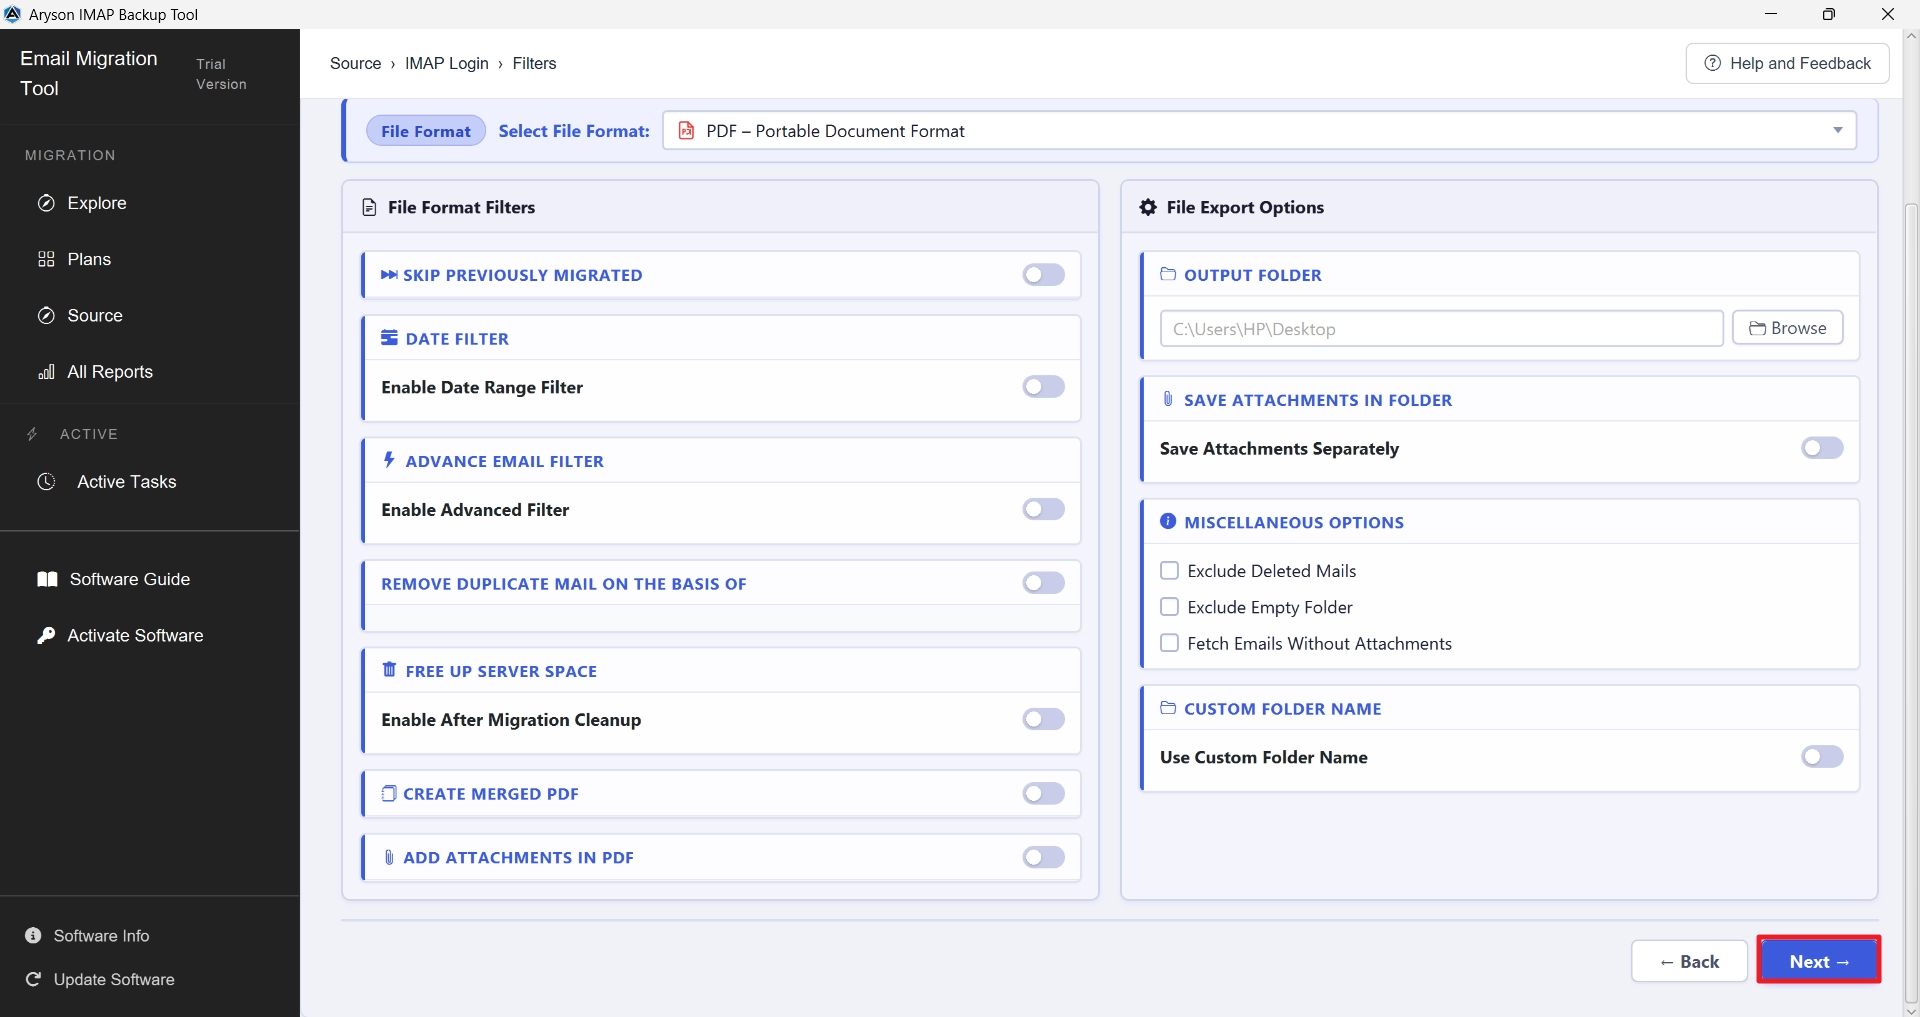Check Exclude Deleted Mails checkbox
1920x1017 pixels.
coord(1169,571)
